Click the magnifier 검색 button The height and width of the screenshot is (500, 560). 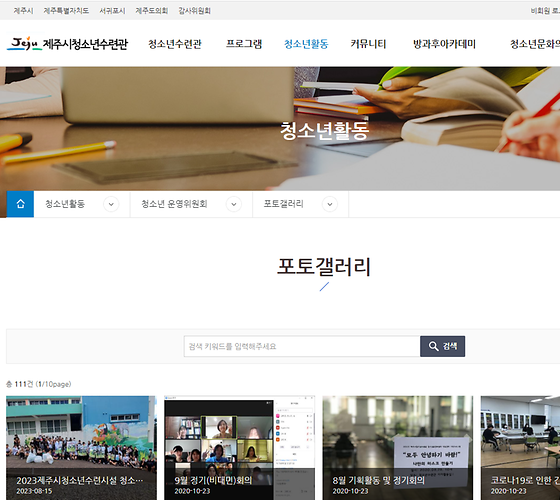tap(442, 346)
